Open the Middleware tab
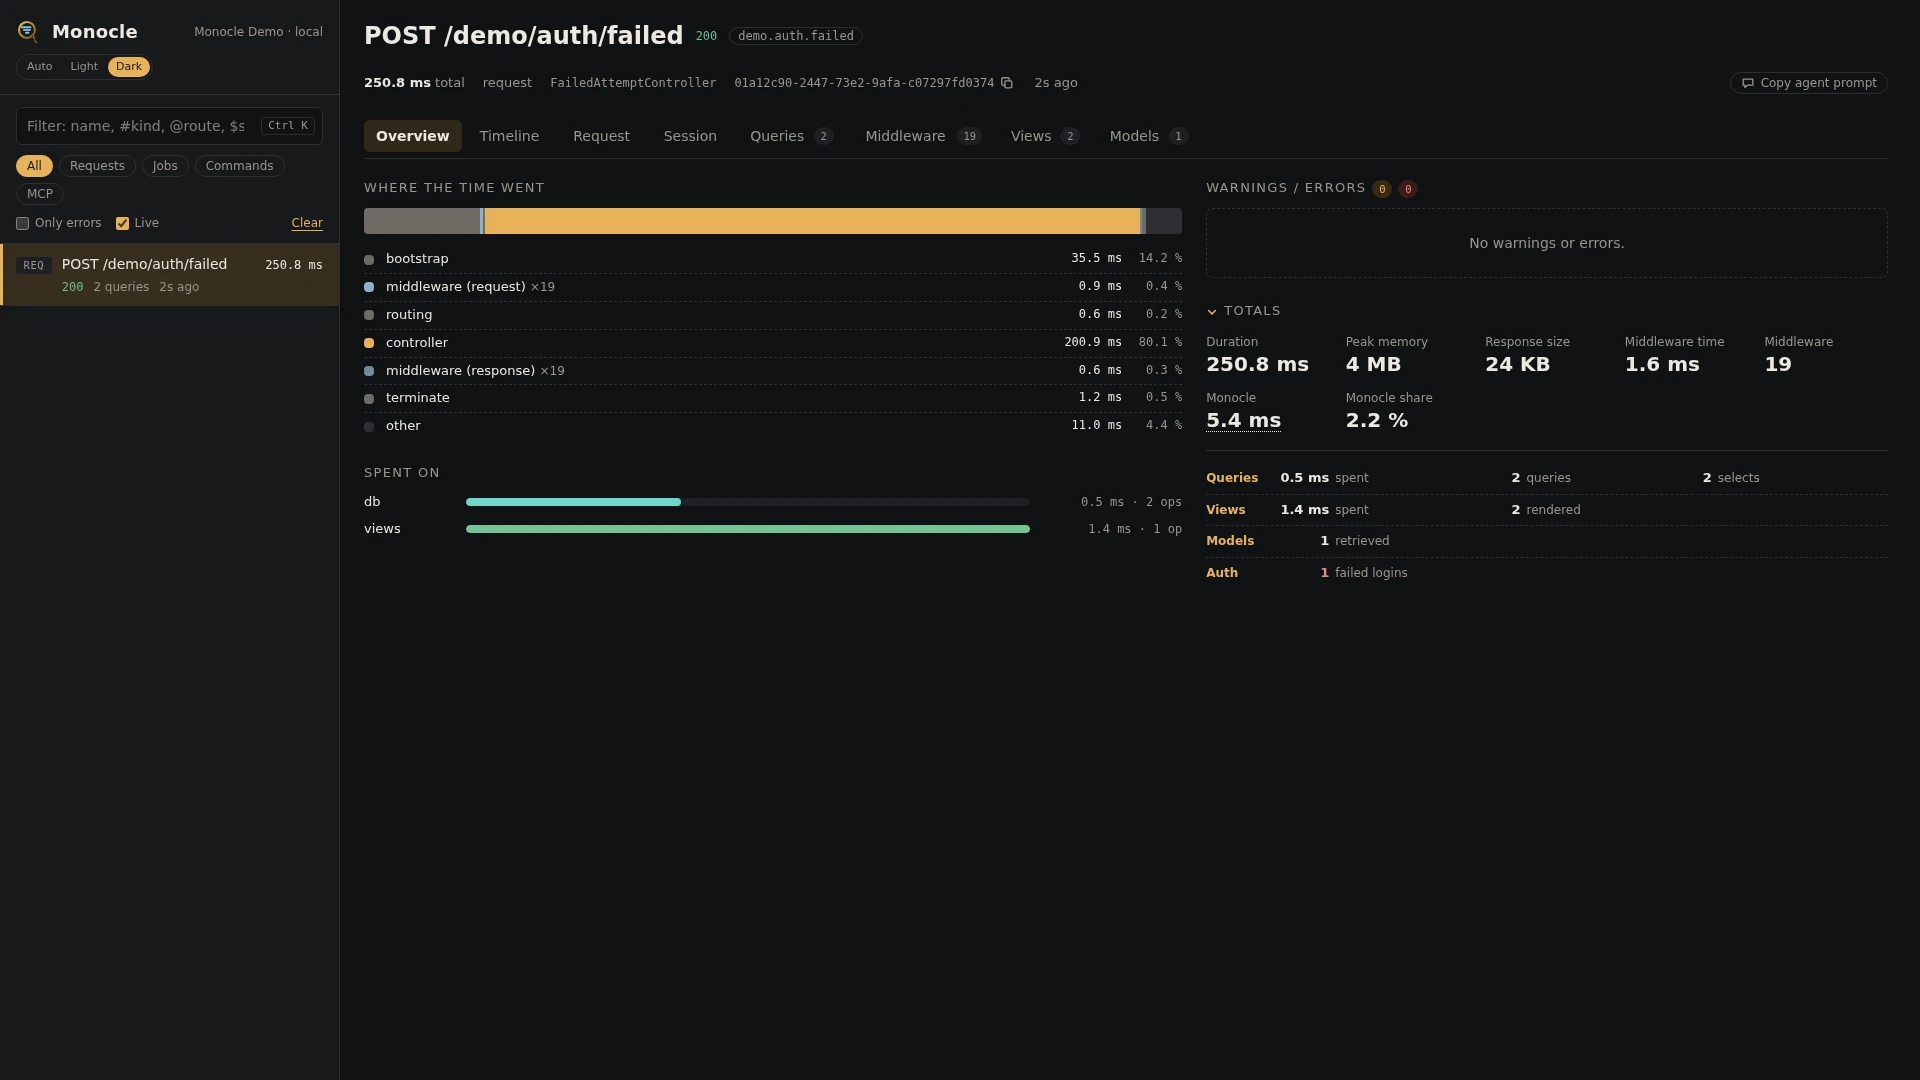 pos(923,136)
